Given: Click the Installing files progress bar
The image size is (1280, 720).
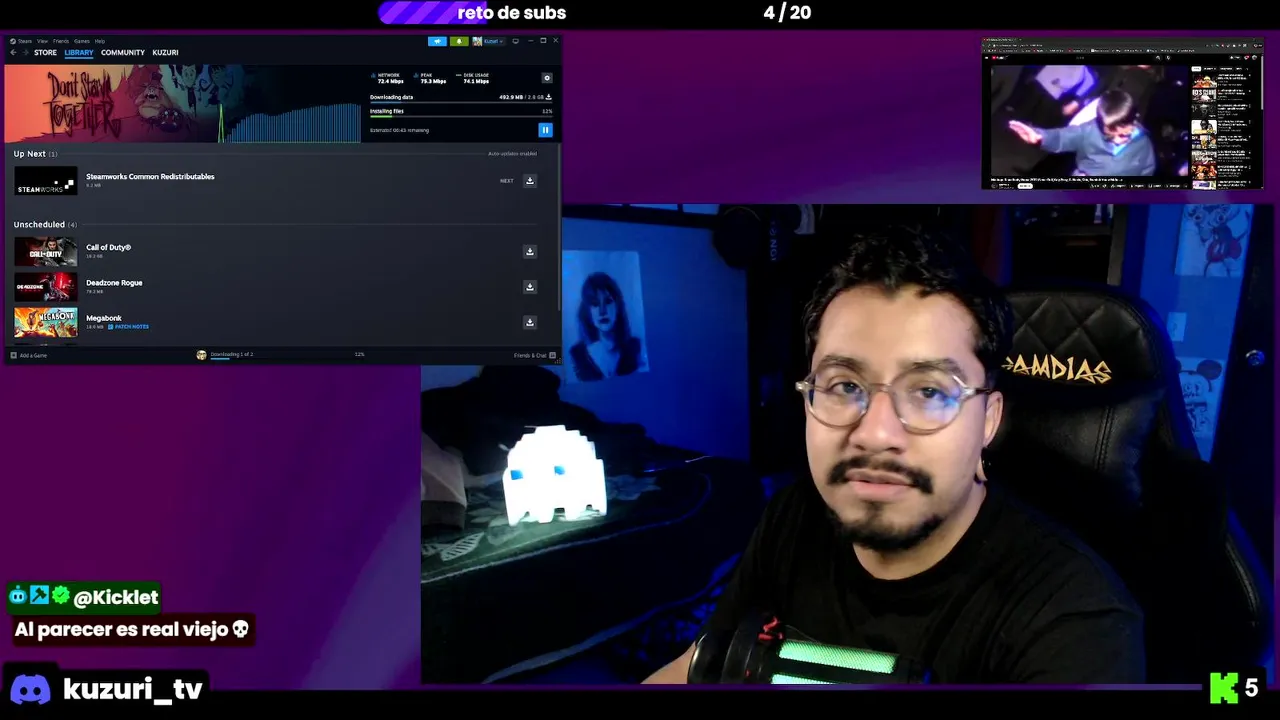Looking at the screenshot, I should 461,117.
